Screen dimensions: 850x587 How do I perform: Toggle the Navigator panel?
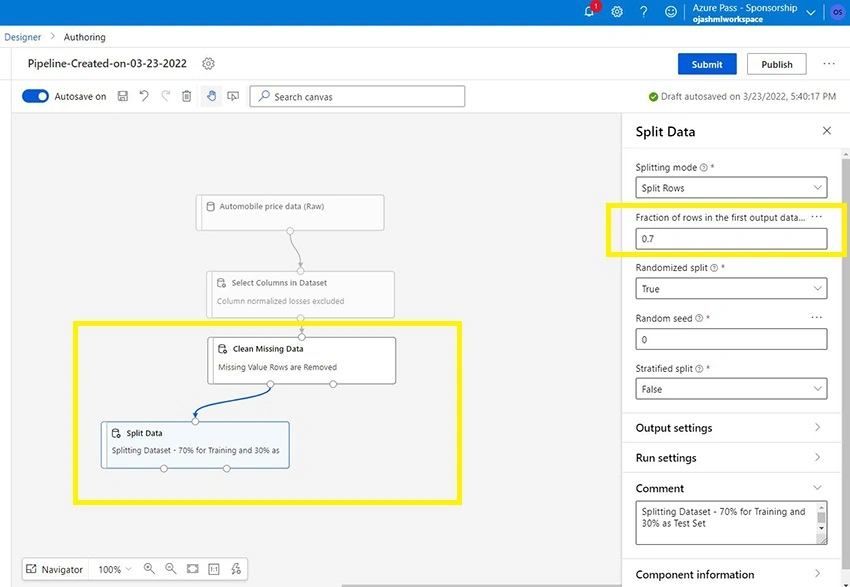[54, 569]
